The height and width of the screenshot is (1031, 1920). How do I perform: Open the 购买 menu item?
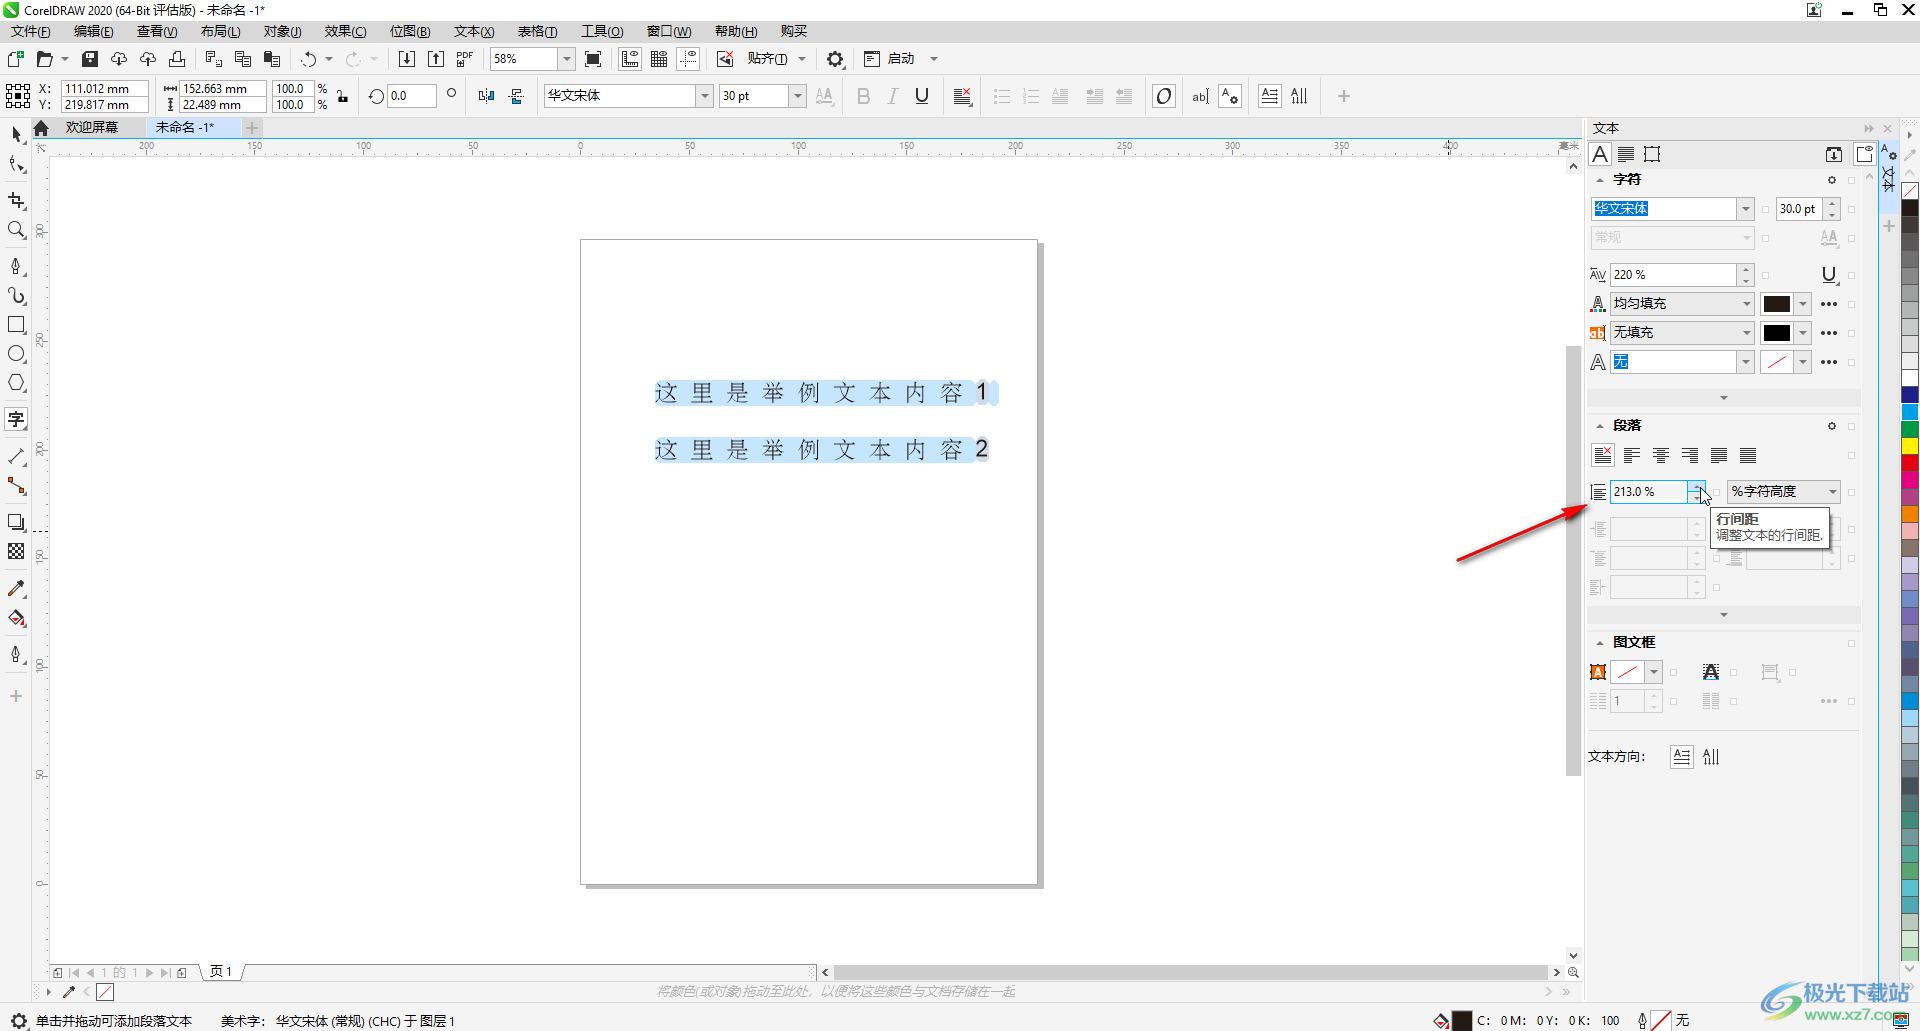(x=794, y=31)
